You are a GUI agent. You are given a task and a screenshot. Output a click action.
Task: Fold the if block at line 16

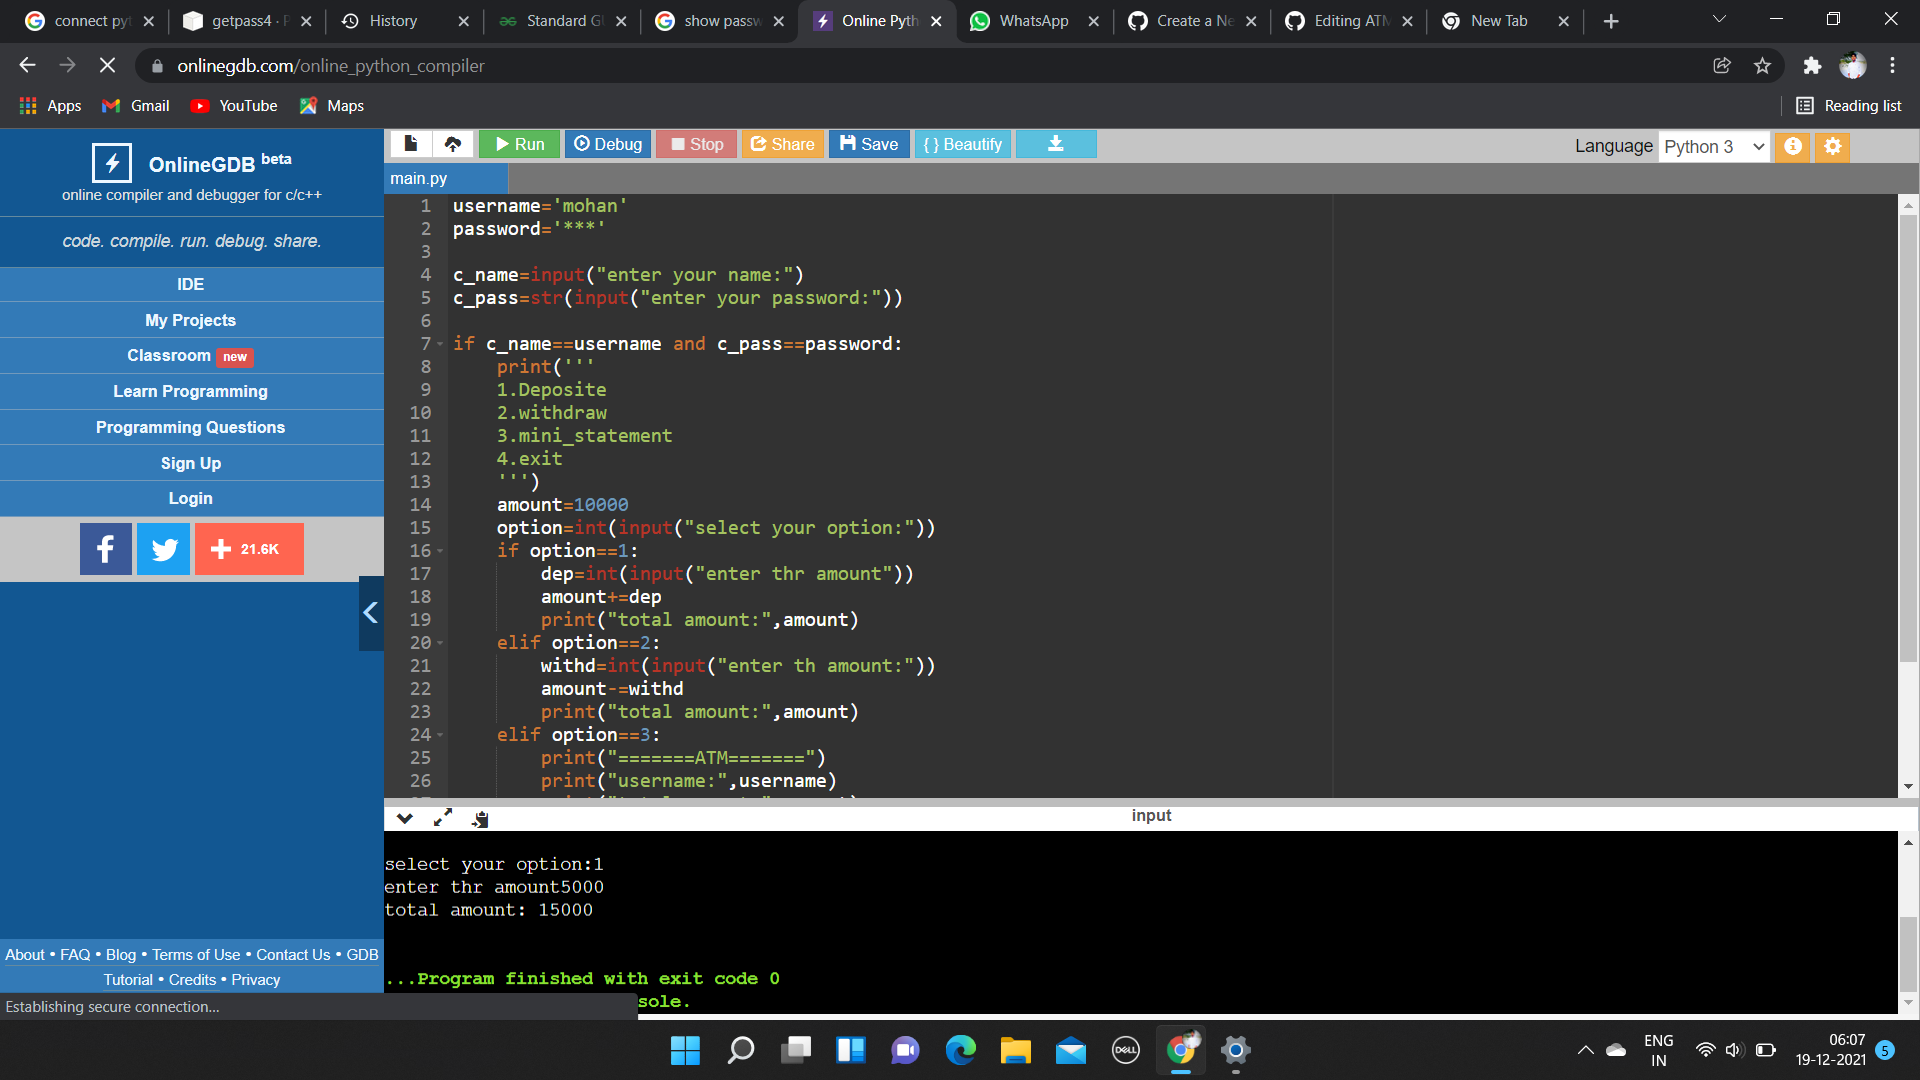[x=440, y=551]
